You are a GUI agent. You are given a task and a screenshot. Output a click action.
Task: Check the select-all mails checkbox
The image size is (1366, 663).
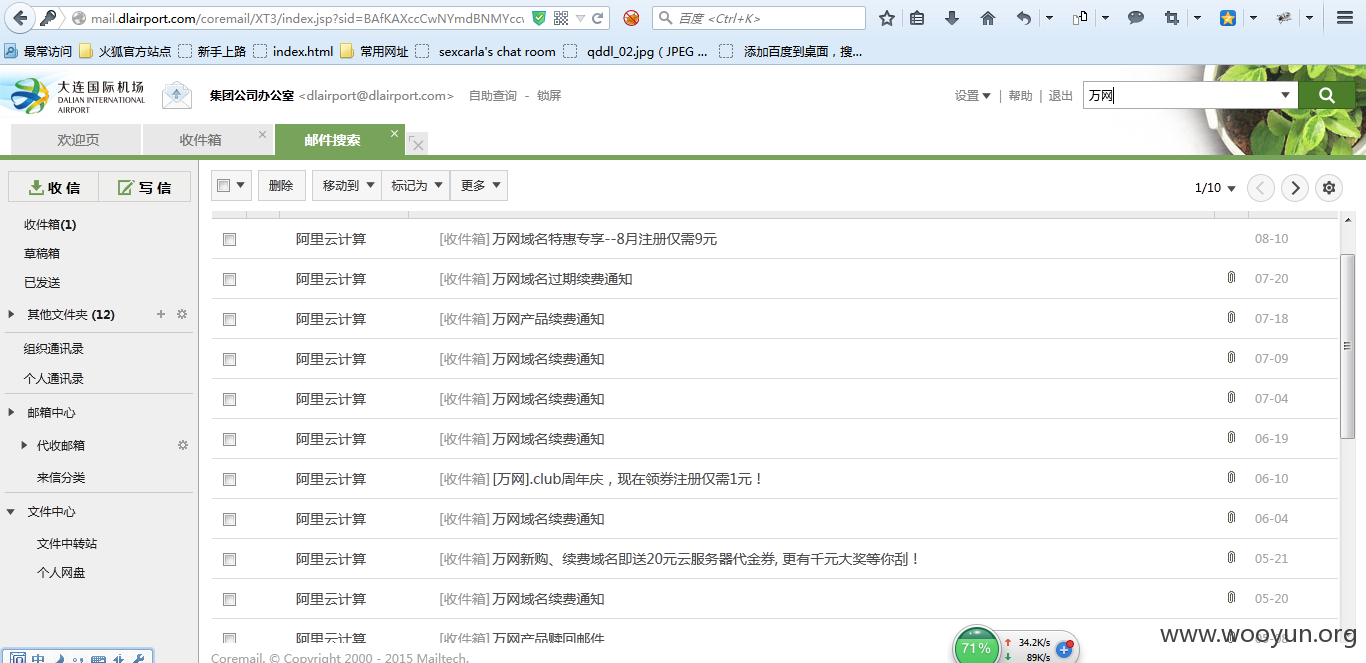pos(224,185)
